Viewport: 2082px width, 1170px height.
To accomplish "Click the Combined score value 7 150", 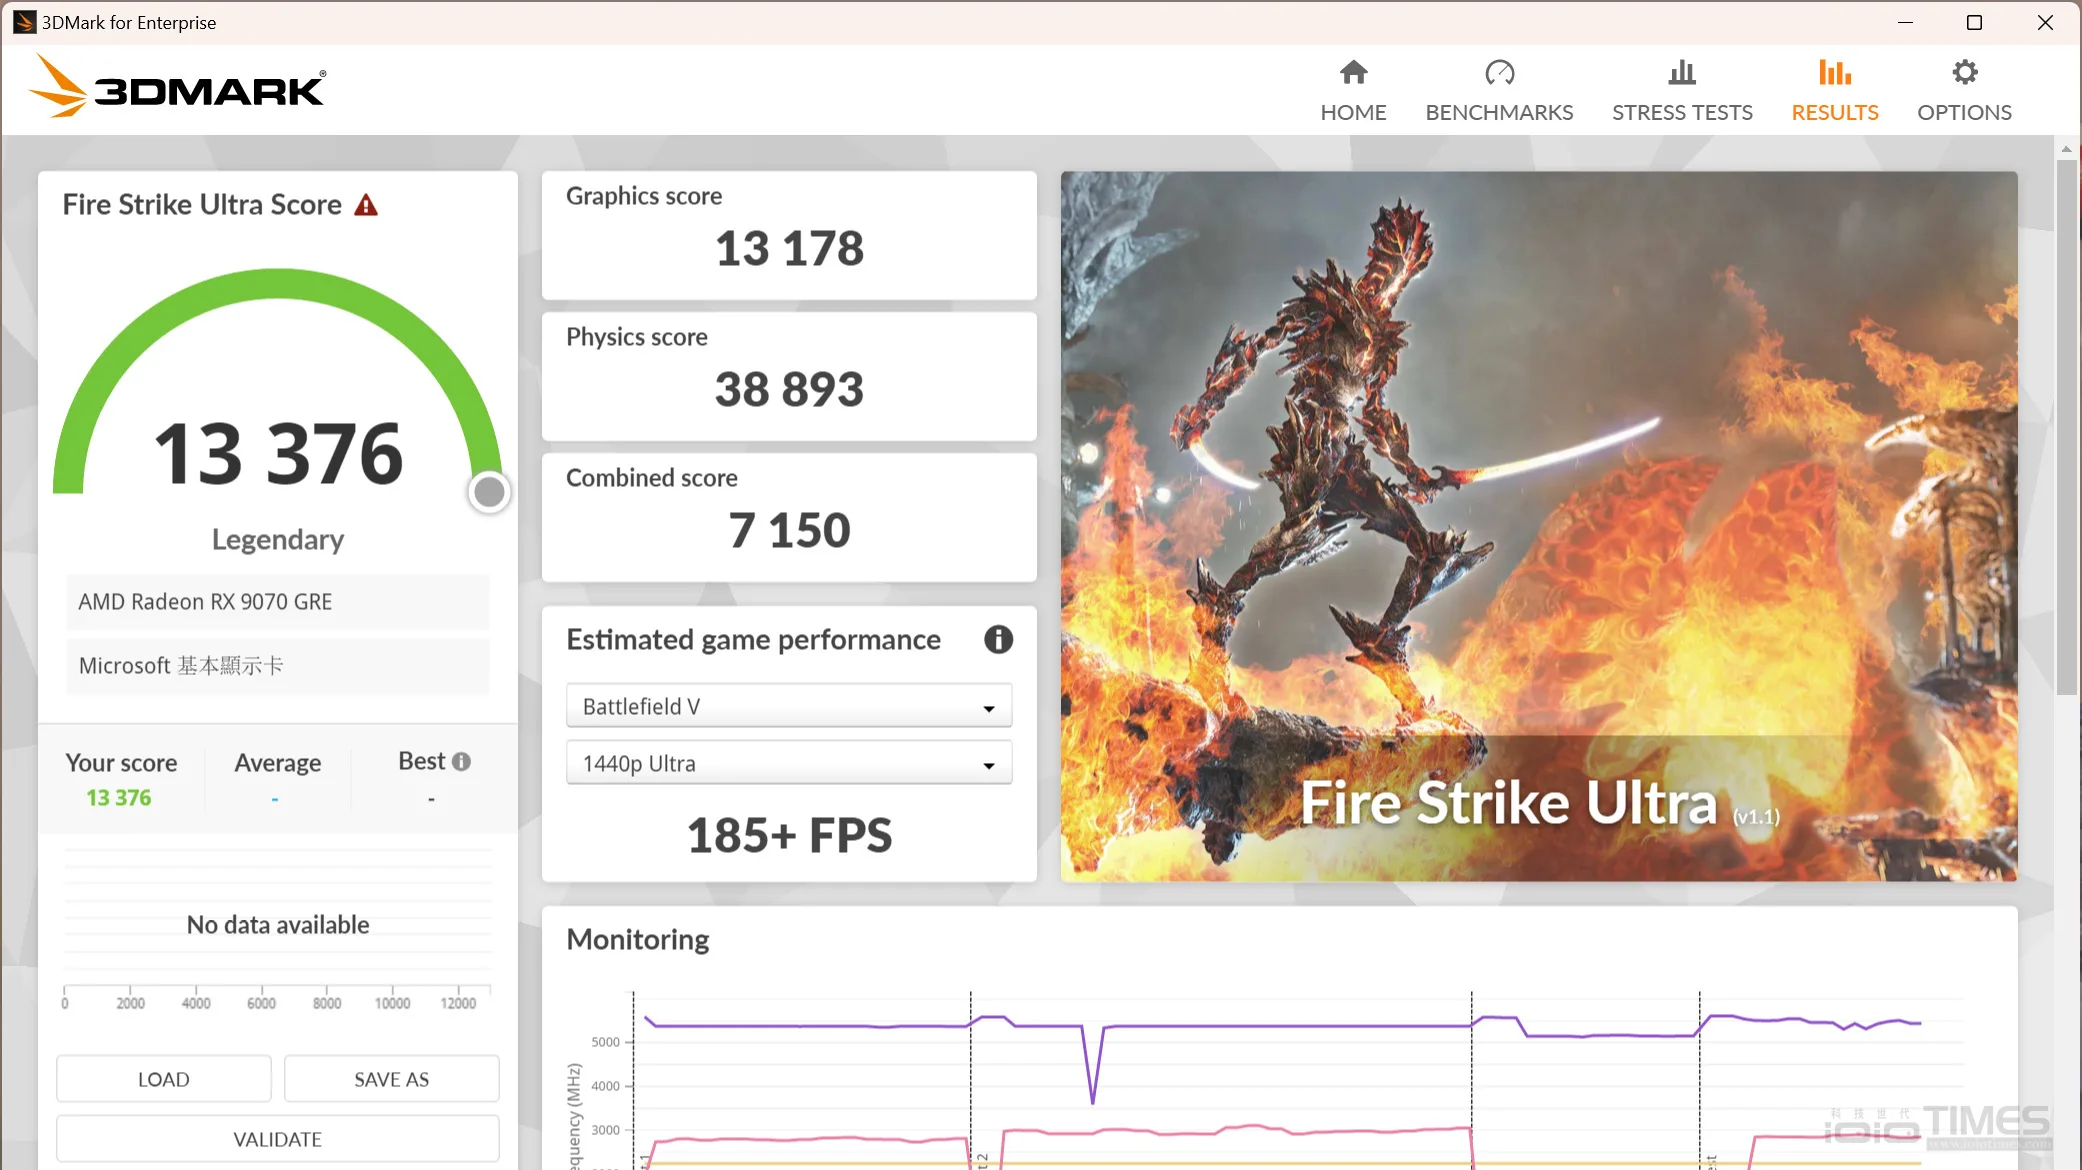I will pos(789,530).
